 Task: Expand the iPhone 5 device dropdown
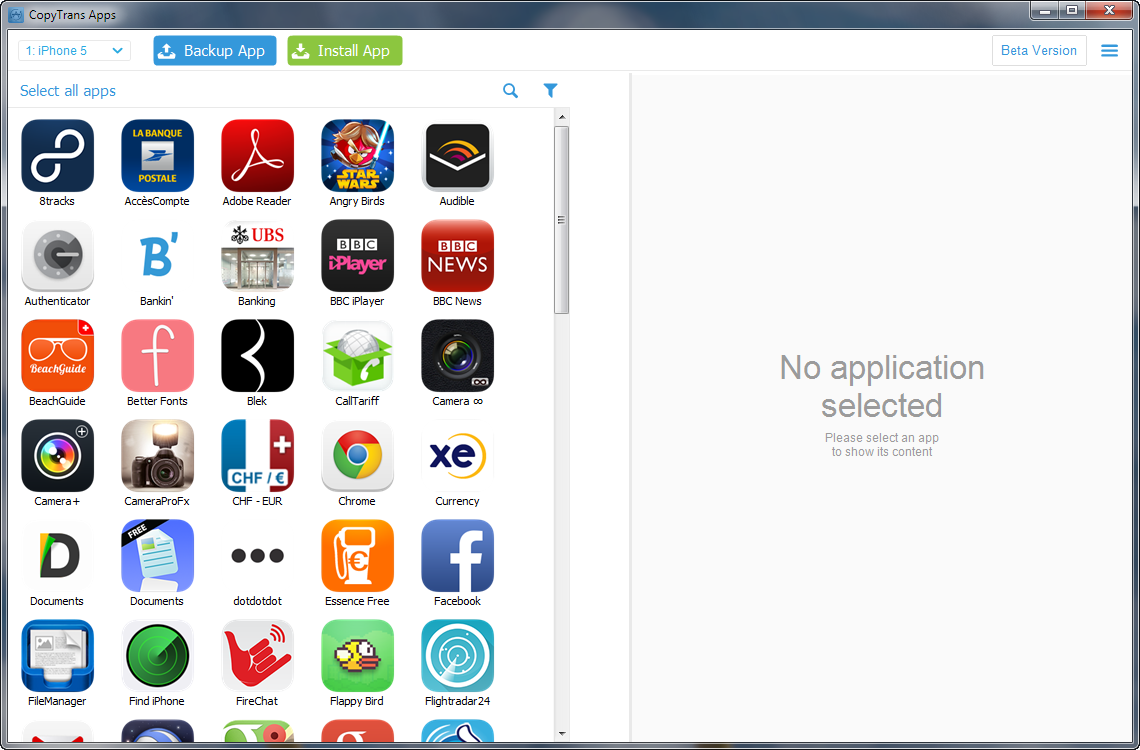74,51
